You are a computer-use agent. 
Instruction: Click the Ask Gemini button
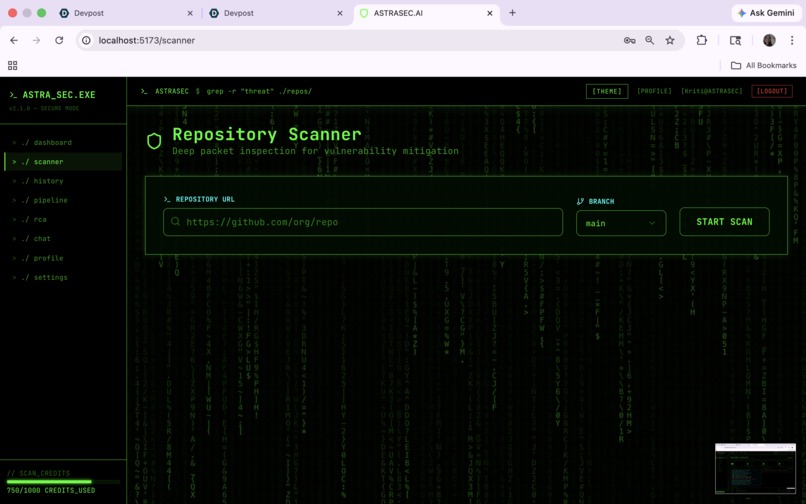click(x=766, y=13)
